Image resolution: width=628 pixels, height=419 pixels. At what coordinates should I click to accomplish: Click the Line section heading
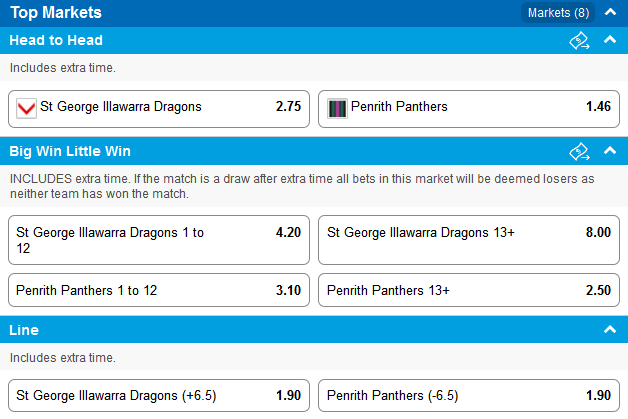pos(24,330)
